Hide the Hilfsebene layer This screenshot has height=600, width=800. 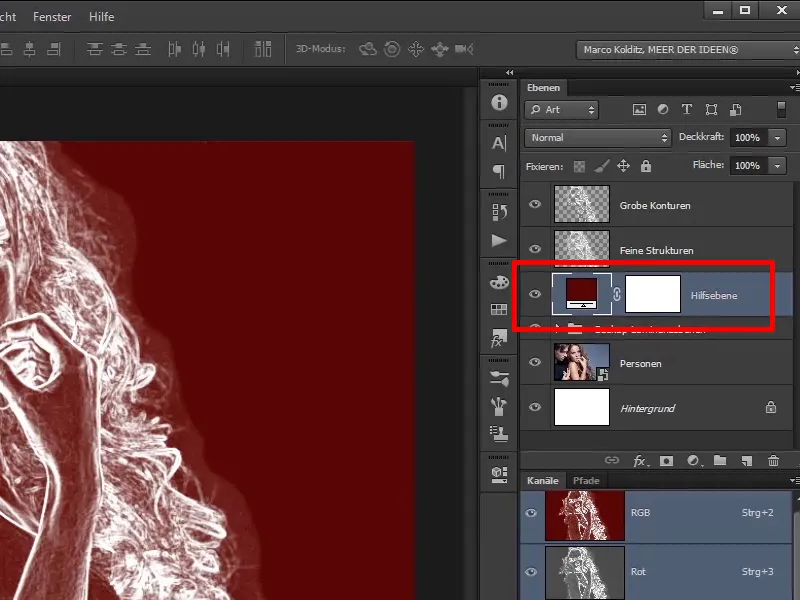(535, 294)
